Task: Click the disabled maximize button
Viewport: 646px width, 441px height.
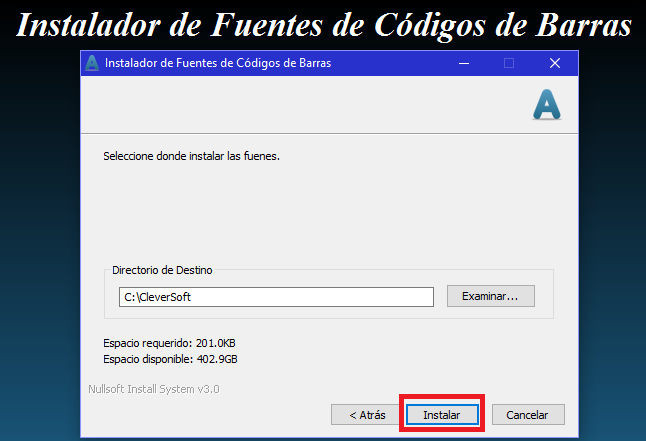Action: click(x=509, y=63)
